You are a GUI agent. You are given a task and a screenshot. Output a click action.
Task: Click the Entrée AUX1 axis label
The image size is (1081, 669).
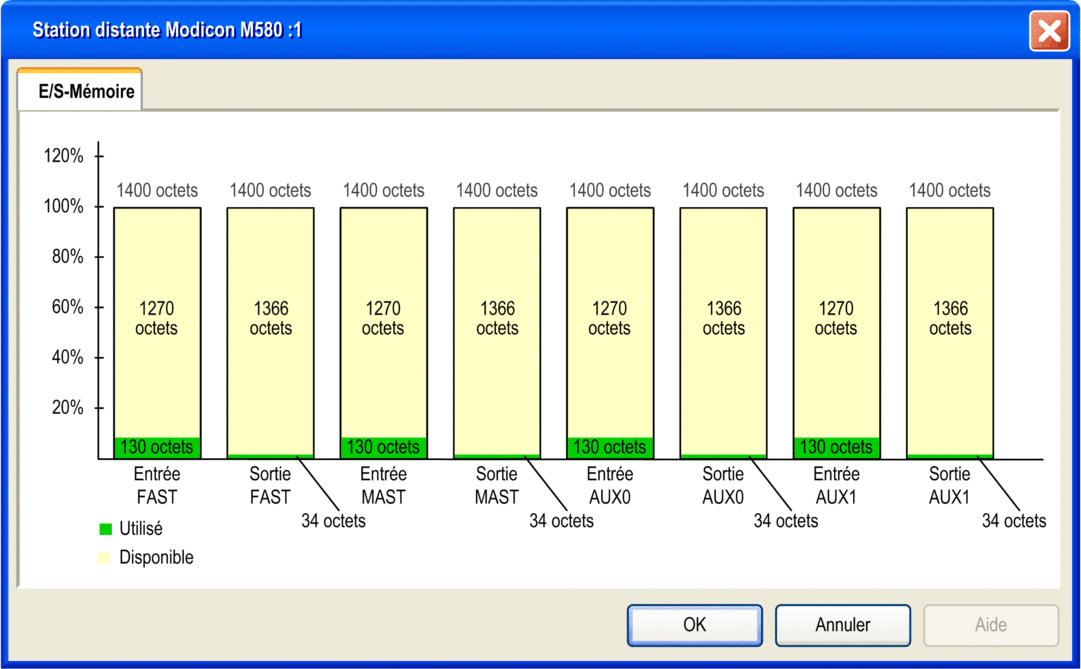[x=836, y=486]
